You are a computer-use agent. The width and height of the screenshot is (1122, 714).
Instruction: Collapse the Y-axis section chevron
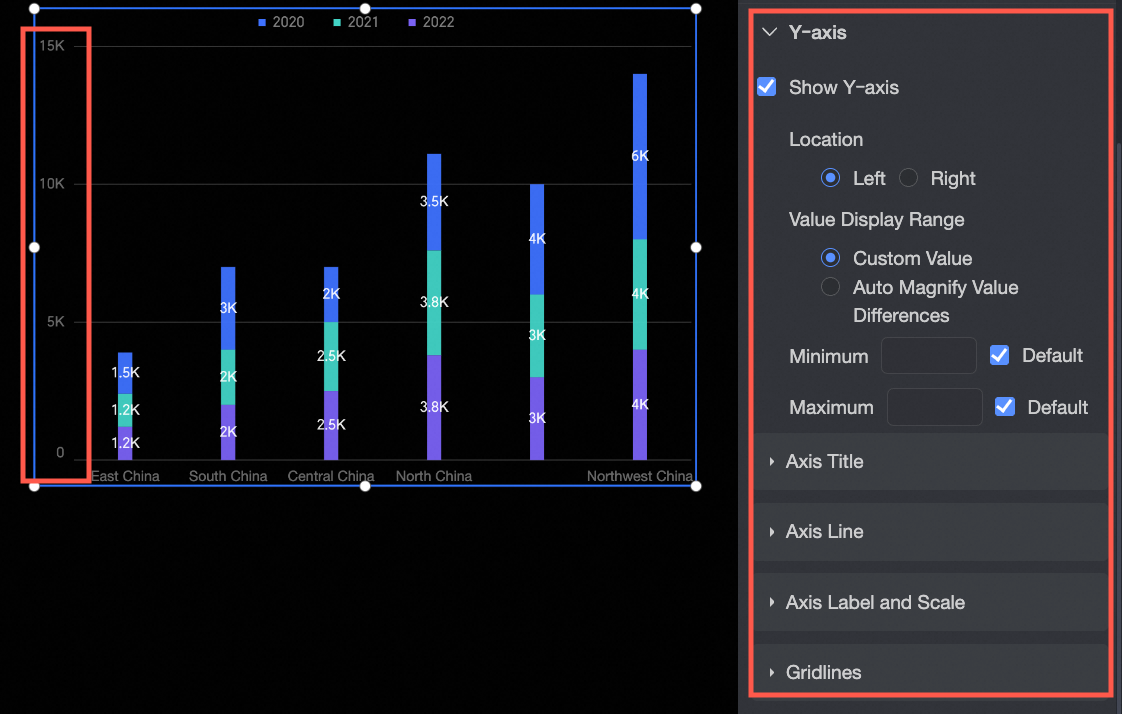click(770, 32)
